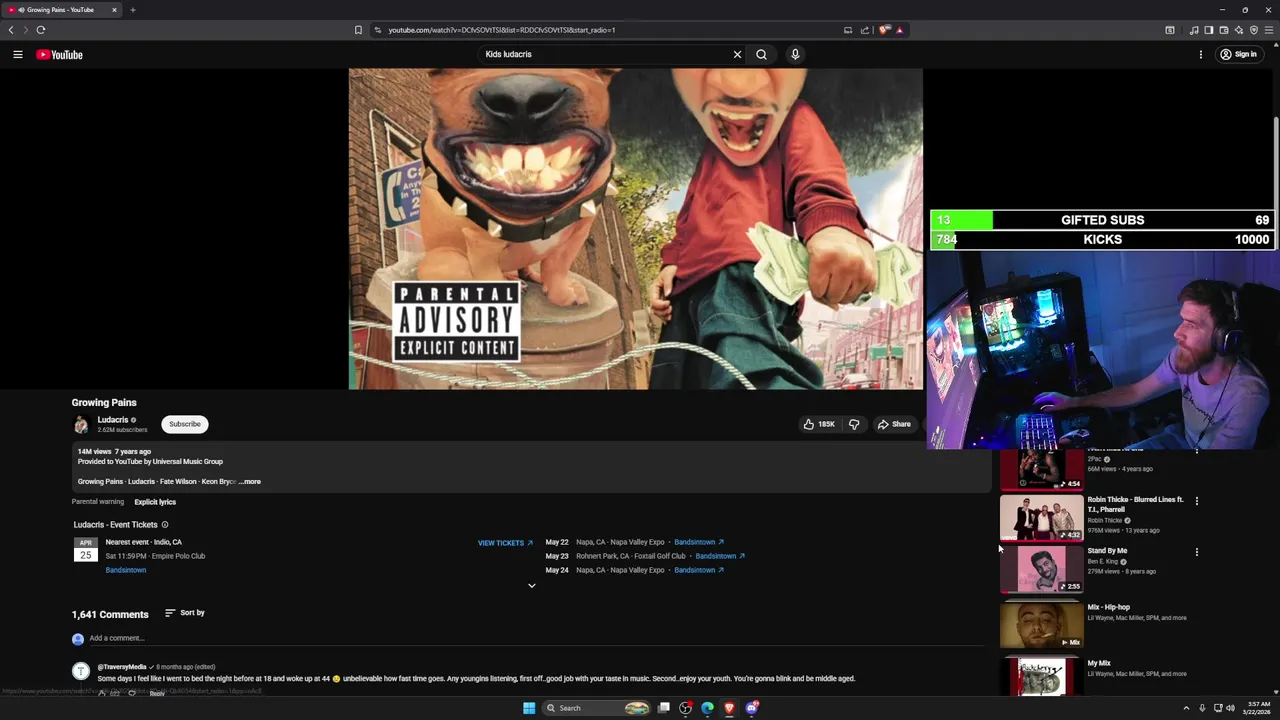Screen dimensions: 1280x720
Task: Go to the YouTube home logo
Action: click(60, 55)
